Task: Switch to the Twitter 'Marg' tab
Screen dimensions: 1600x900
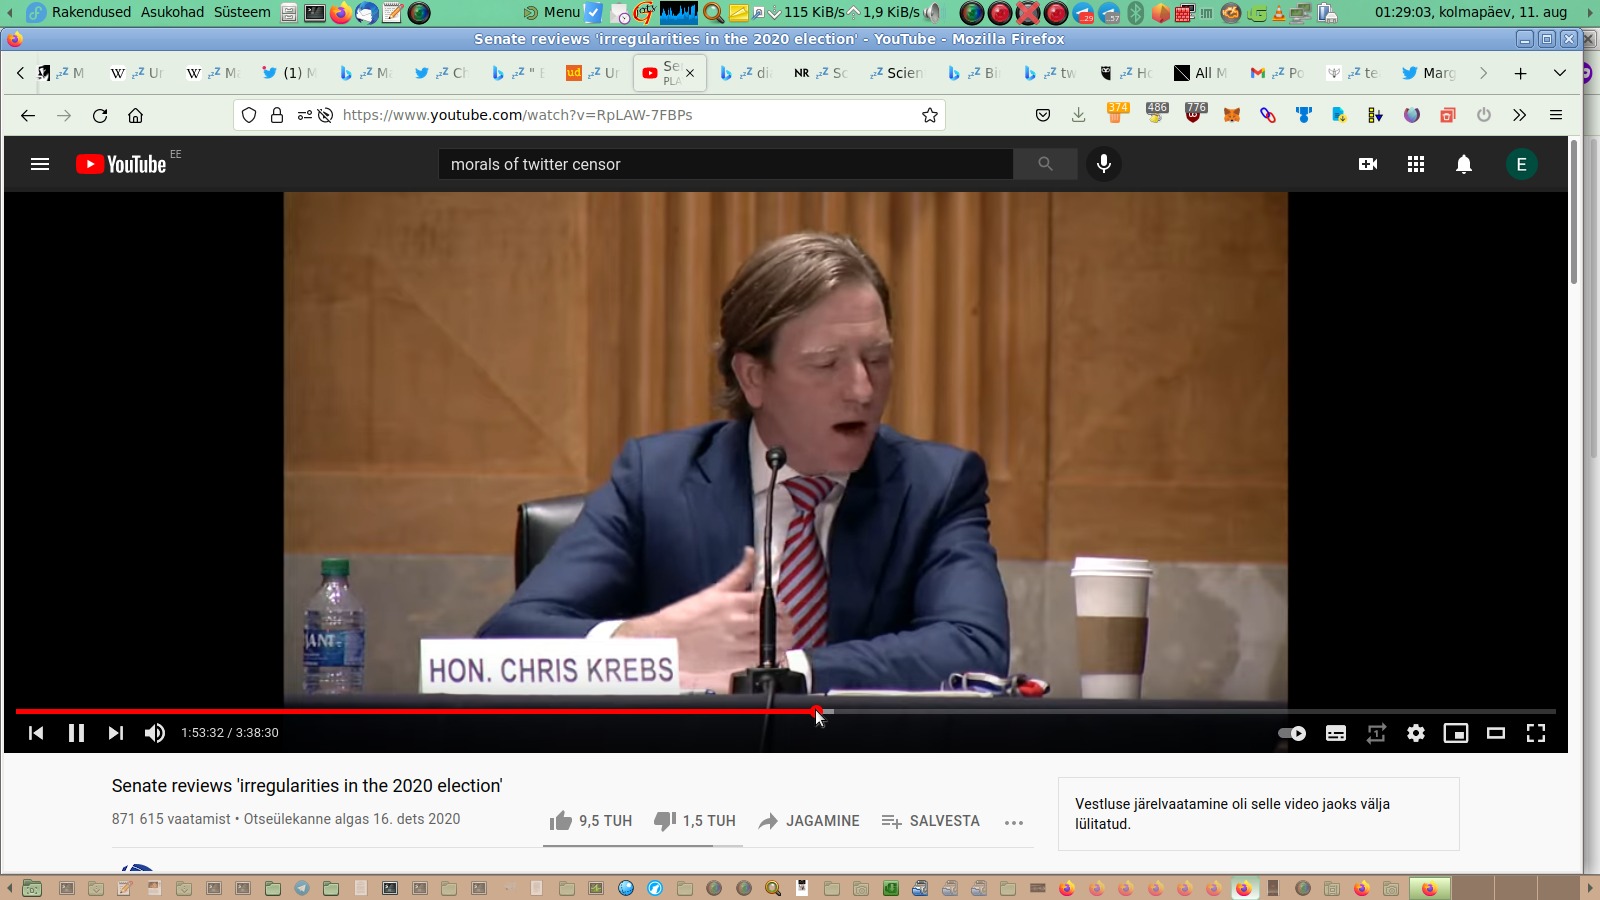Action: point(1429,73)
